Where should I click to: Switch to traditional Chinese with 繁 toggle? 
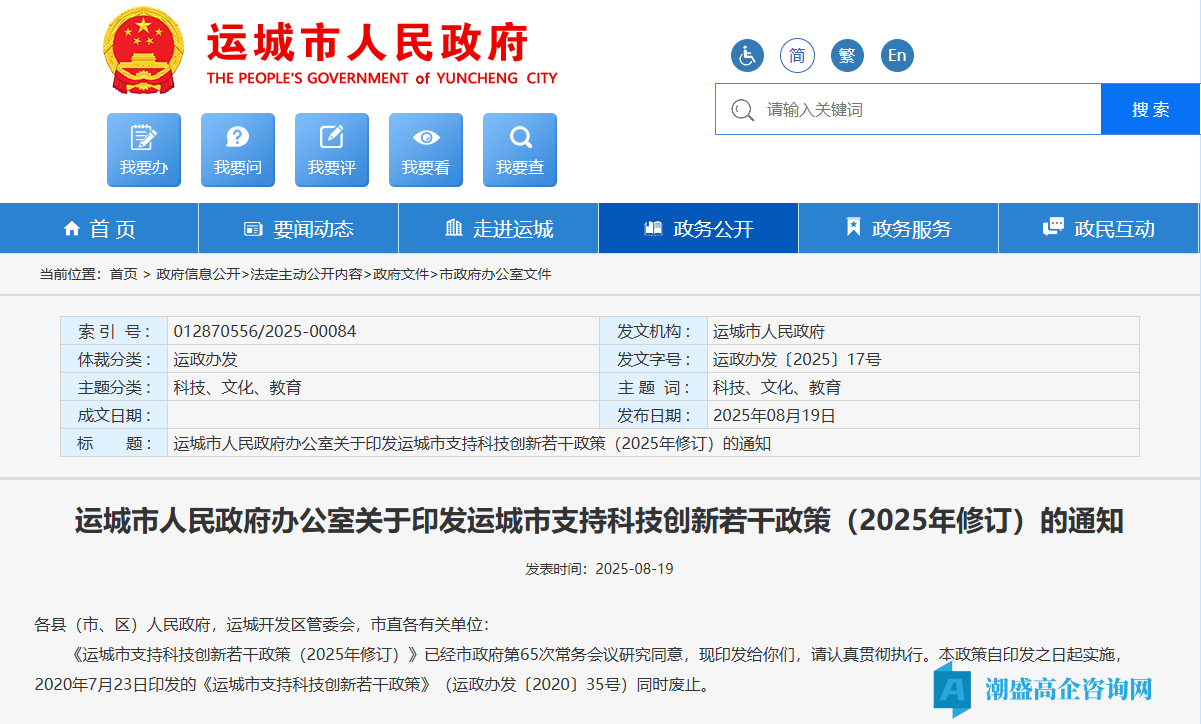coord(847,55)
